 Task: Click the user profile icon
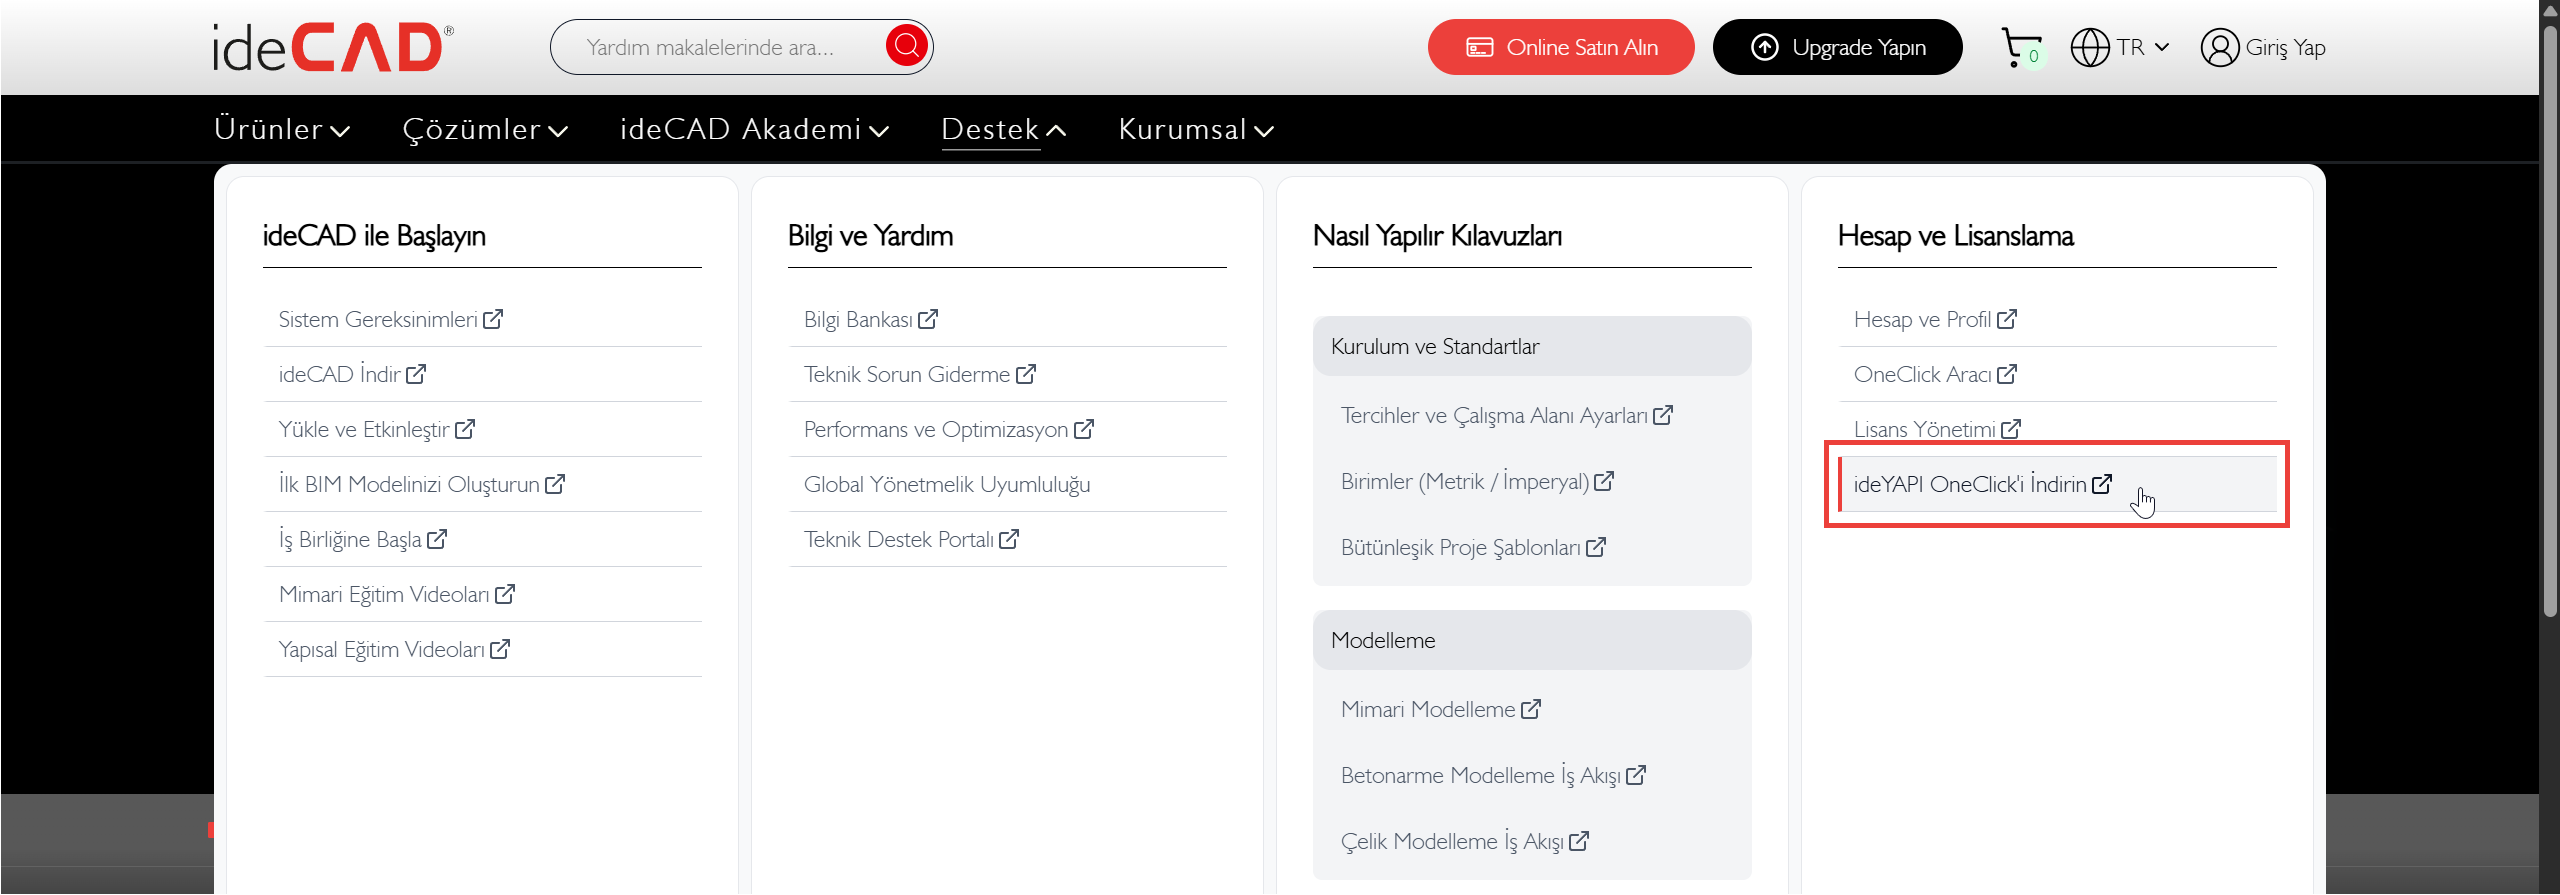pyautogui.click(x=2220, y=47)
